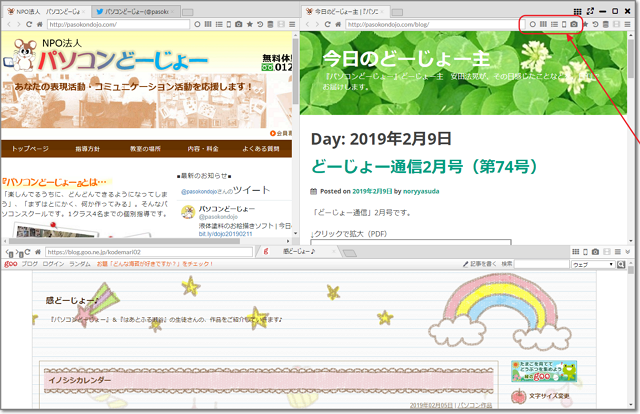
Task: Click the trash icon in right pane toolbar
Action: (x=606, y=23)
